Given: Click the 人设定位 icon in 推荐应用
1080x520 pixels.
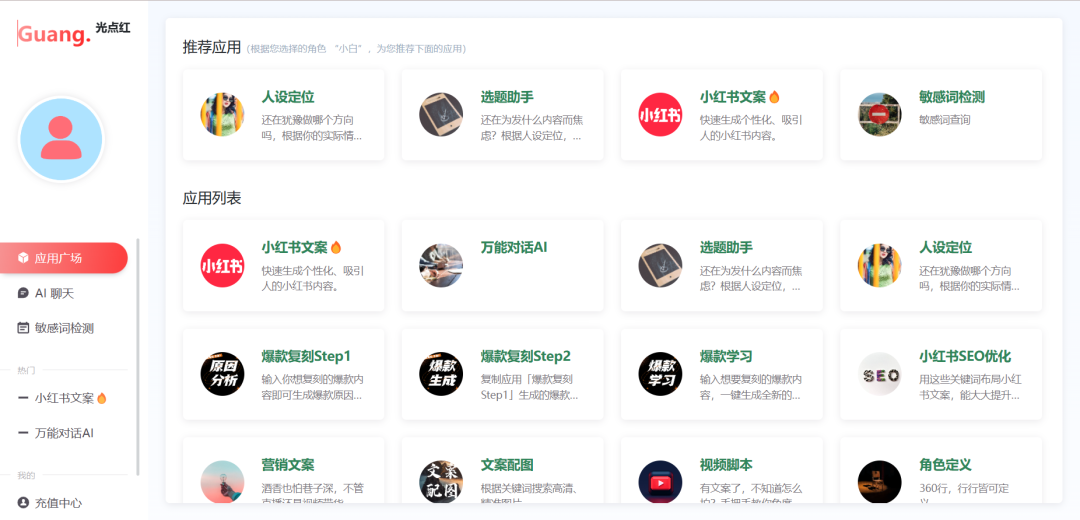Looking at the screenshot, I should (x=222, y=114).
